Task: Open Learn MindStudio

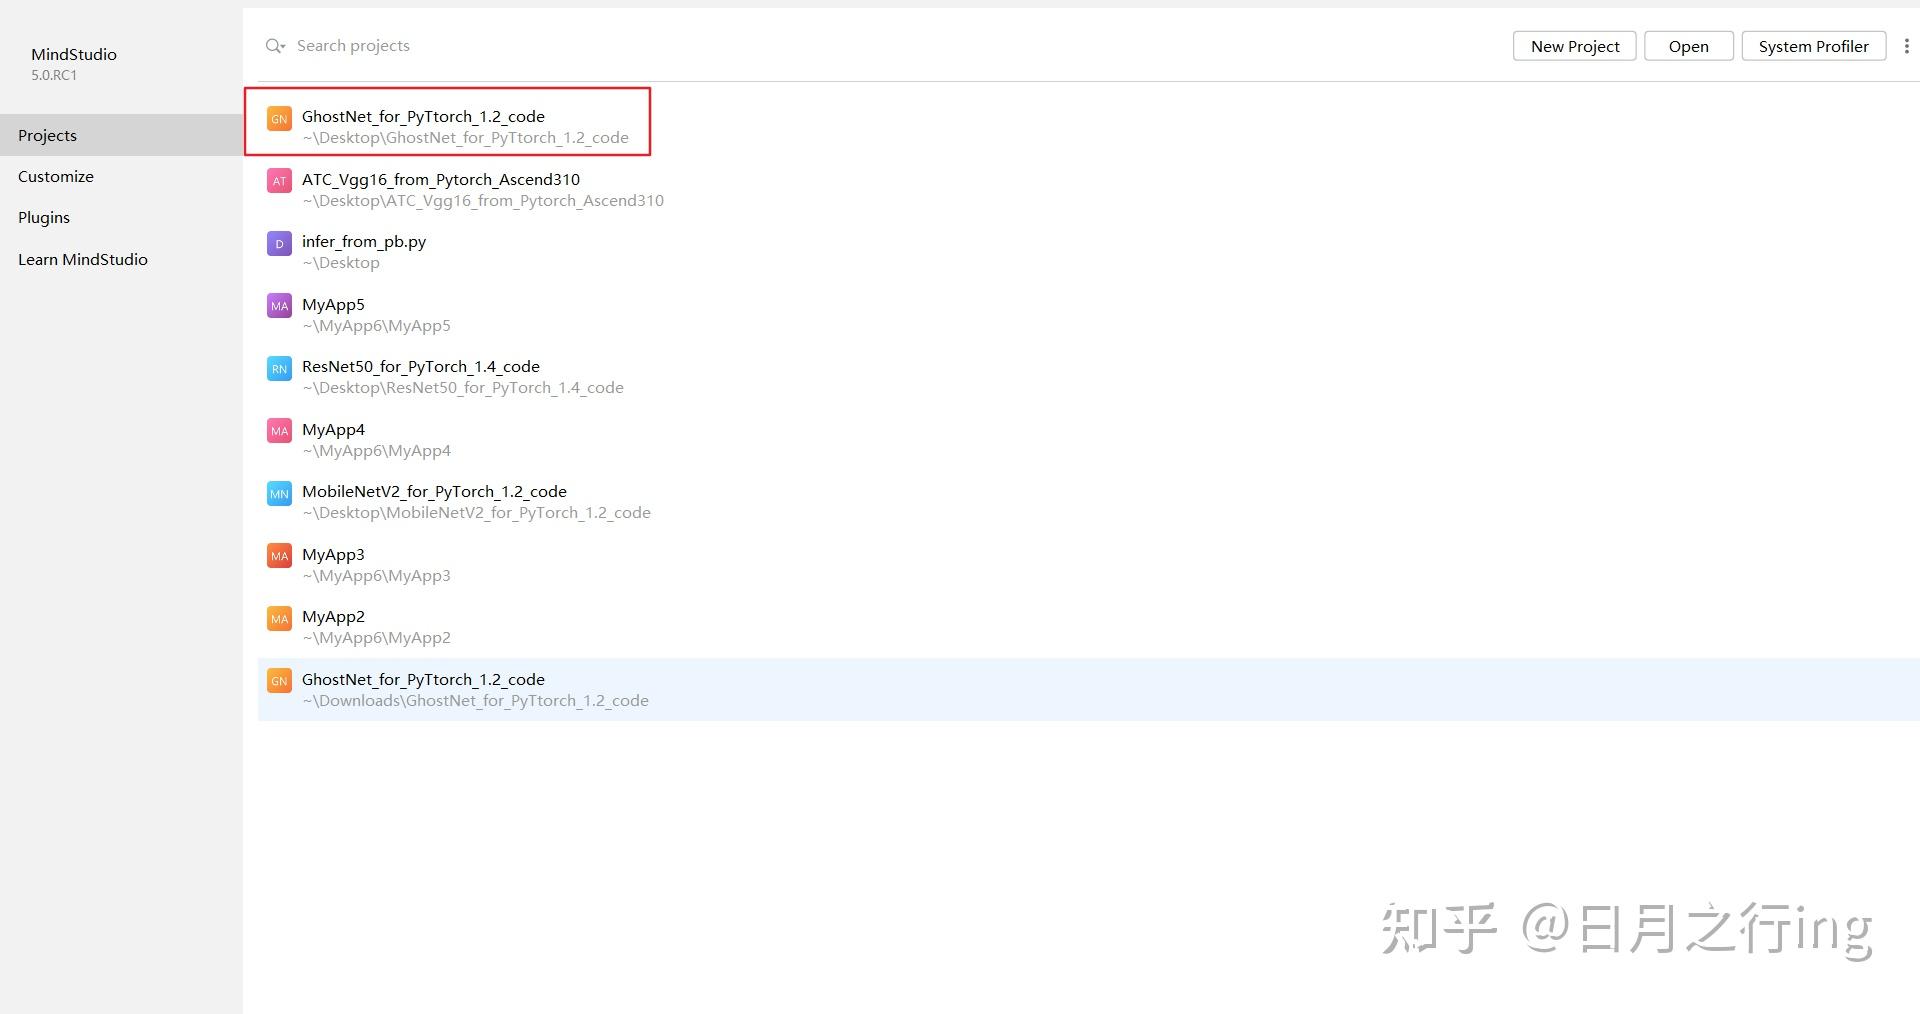Action: tap(83, 259)
